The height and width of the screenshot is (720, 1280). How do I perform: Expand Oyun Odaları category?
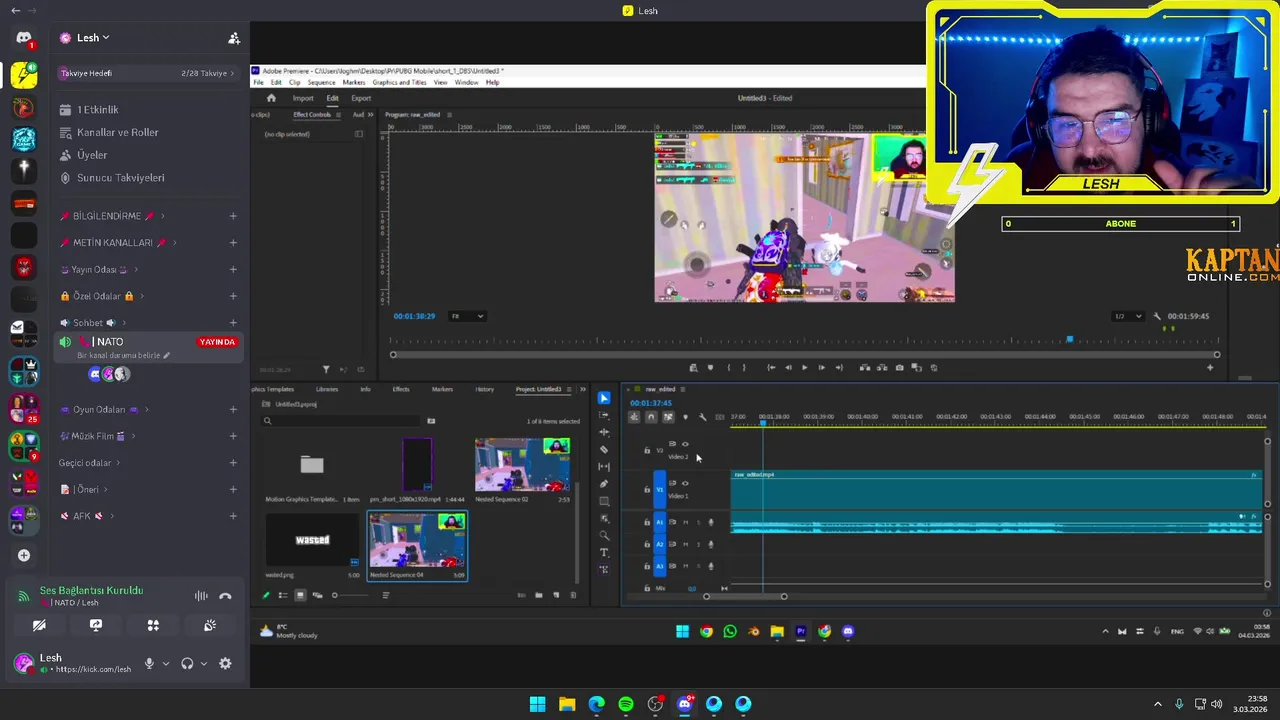pos(104,409)
